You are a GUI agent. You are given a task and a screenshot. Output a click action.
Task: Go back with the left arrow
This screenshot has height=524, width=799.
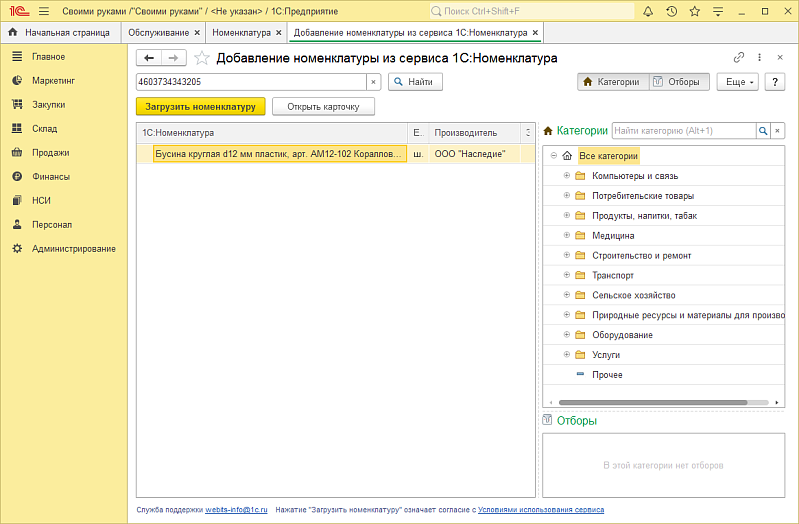(x=149, y=58)
